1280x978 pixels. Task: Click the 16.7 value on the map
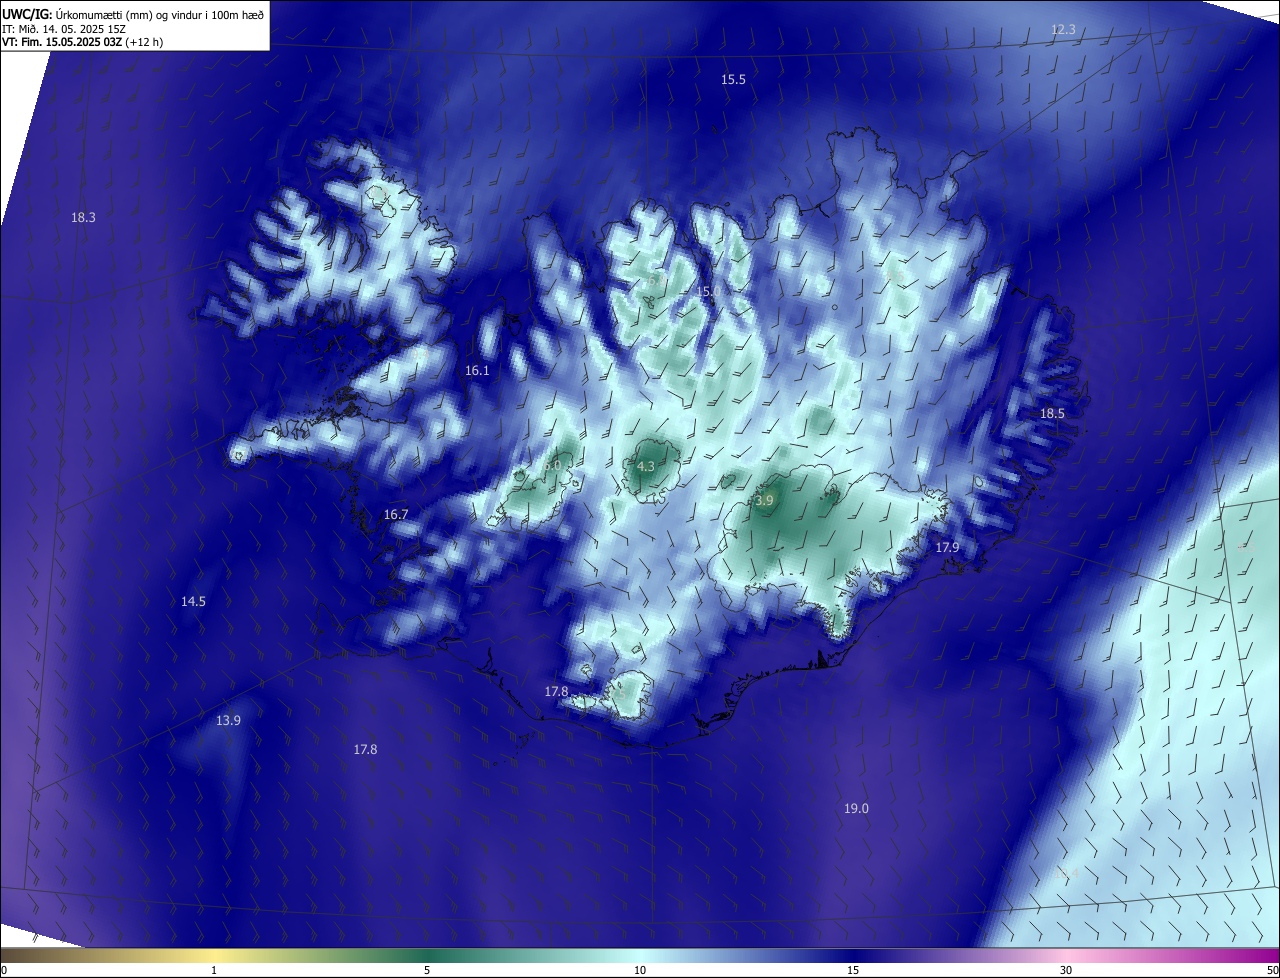(x=396, y=514)
